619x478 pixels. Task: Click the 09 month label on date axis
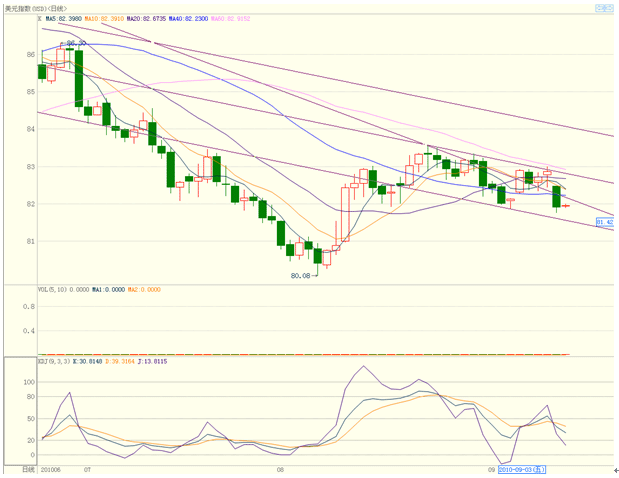pyautogui.click(x=491, y=470)
